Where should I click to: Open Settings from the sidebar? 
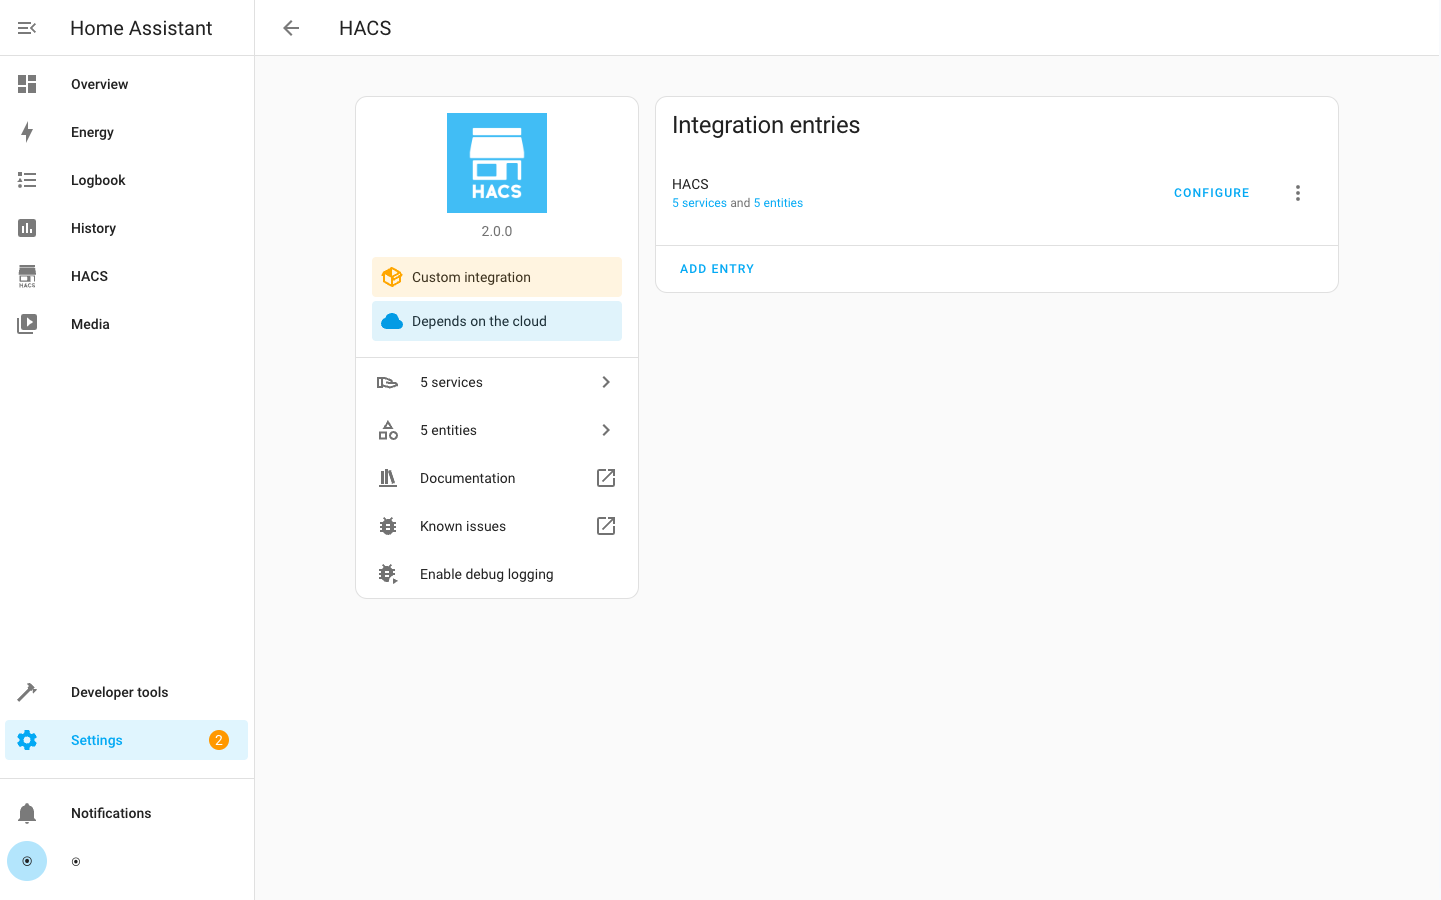[96, 740]
